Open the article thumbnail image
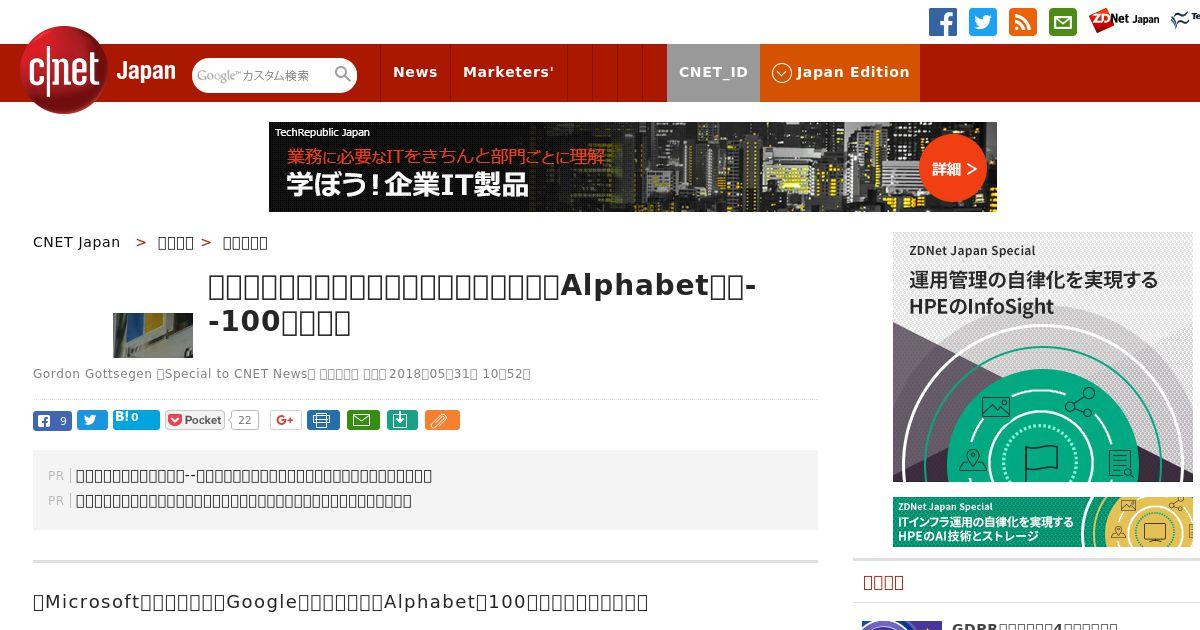This screenshot has width=1200, height=630. click(153, 335)
